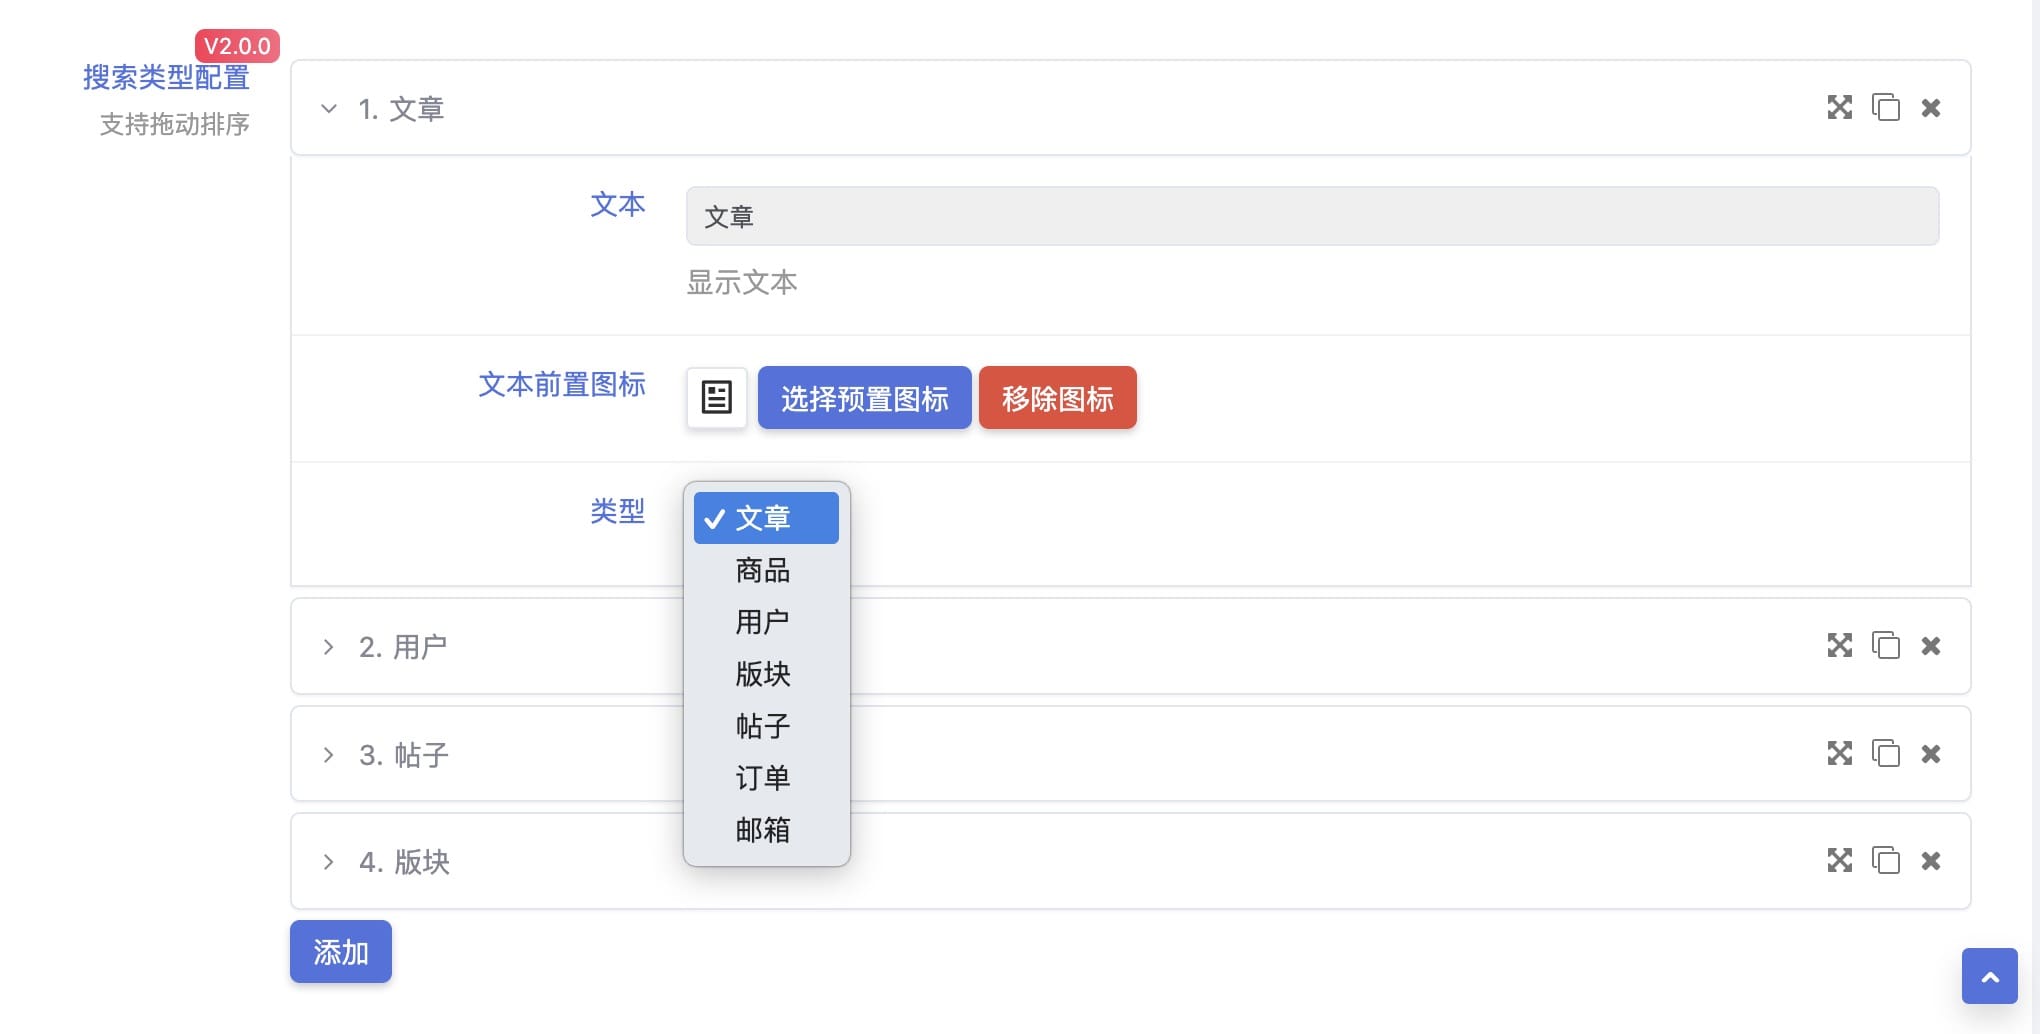
Task: Click the 选择预置图标 button
Action: point(864,398)
